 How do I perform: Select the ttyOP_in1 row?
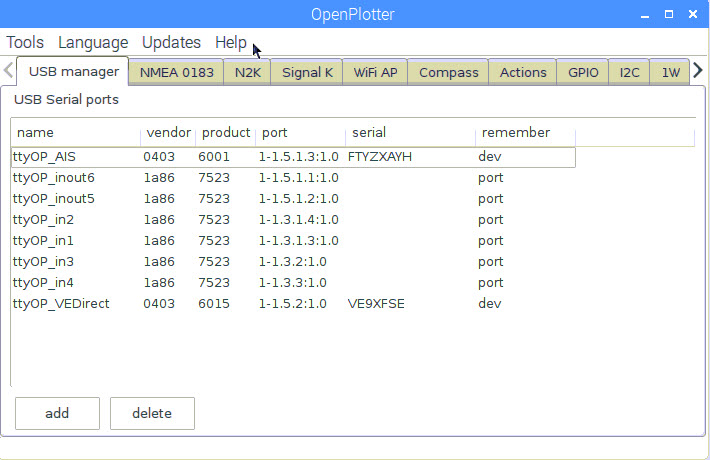click(x=293, y=241)
